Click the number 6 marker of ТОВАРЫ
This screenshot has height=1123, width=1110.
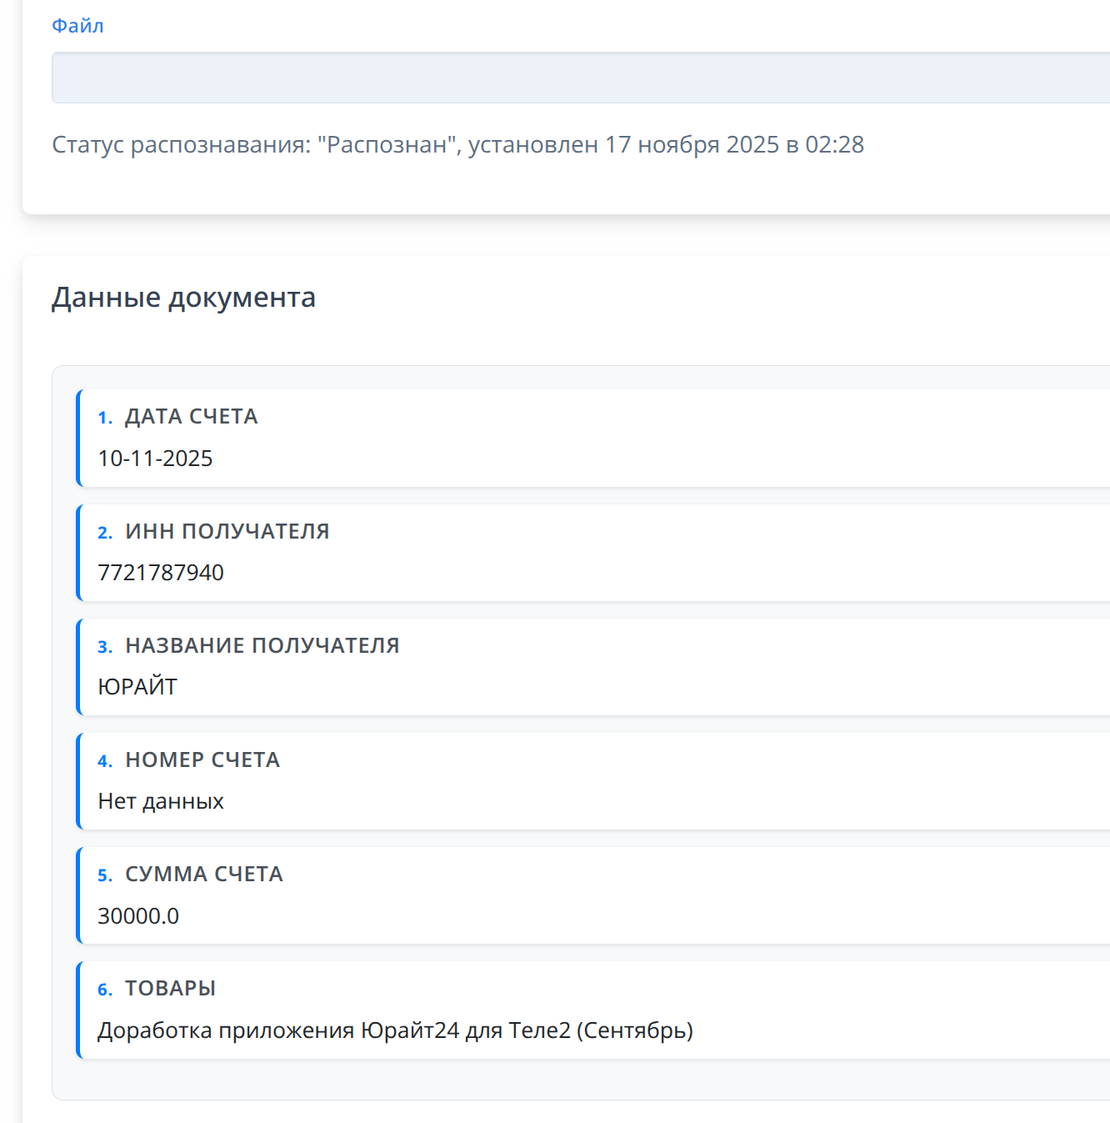(x=105, y=988)
